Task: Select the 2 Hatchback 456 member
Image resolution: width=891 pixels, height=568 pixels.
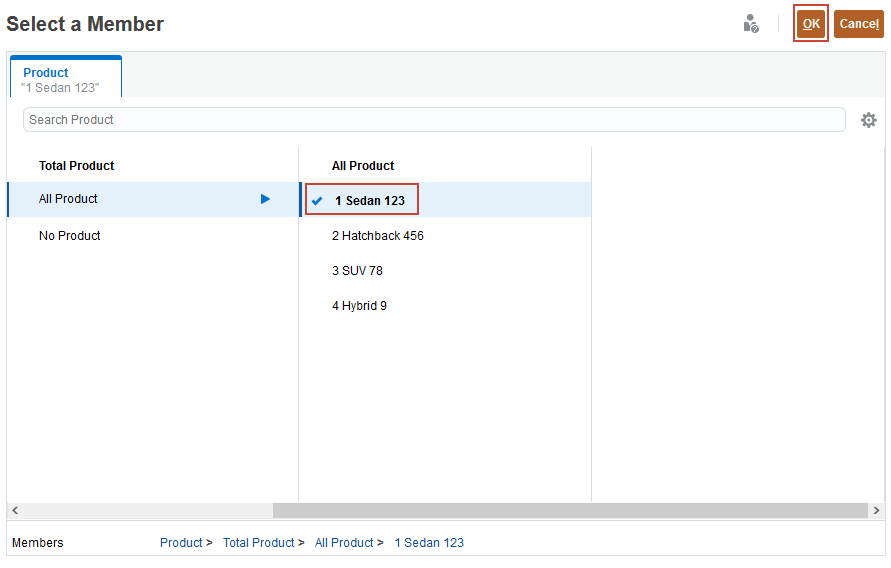Action: pyautogui.click(x=378, y=236)
